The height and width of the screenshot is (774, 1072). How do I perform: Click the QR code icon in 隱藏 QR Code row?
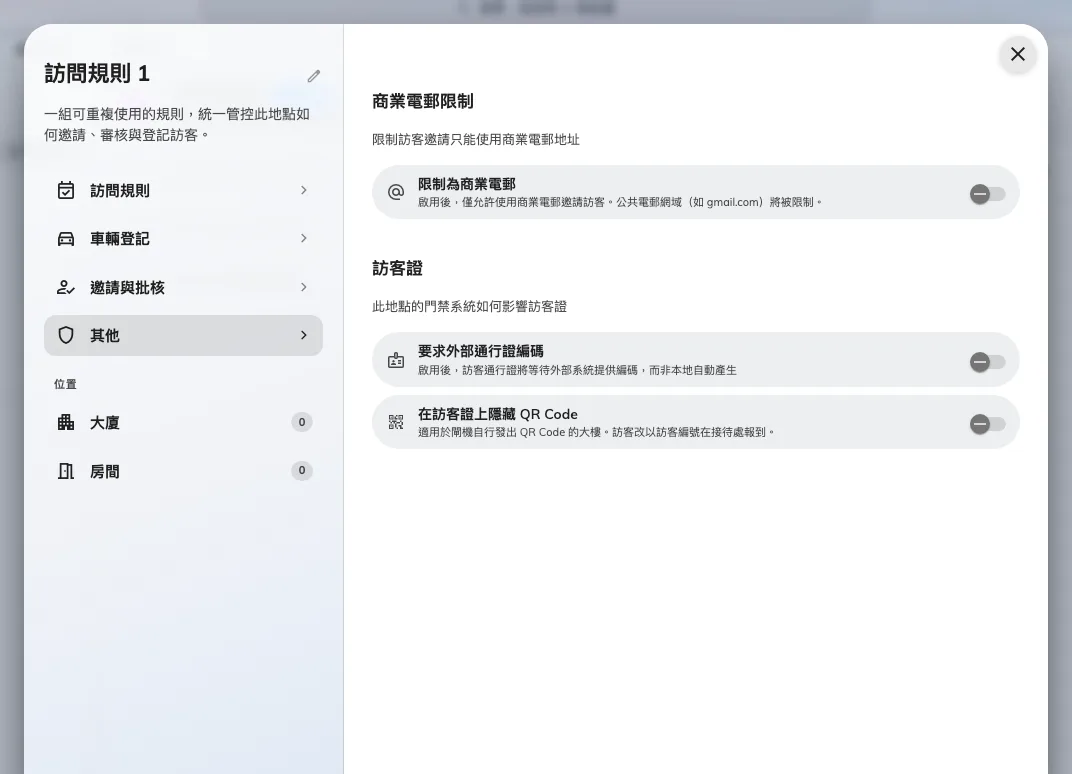click(x=396, y=423)
